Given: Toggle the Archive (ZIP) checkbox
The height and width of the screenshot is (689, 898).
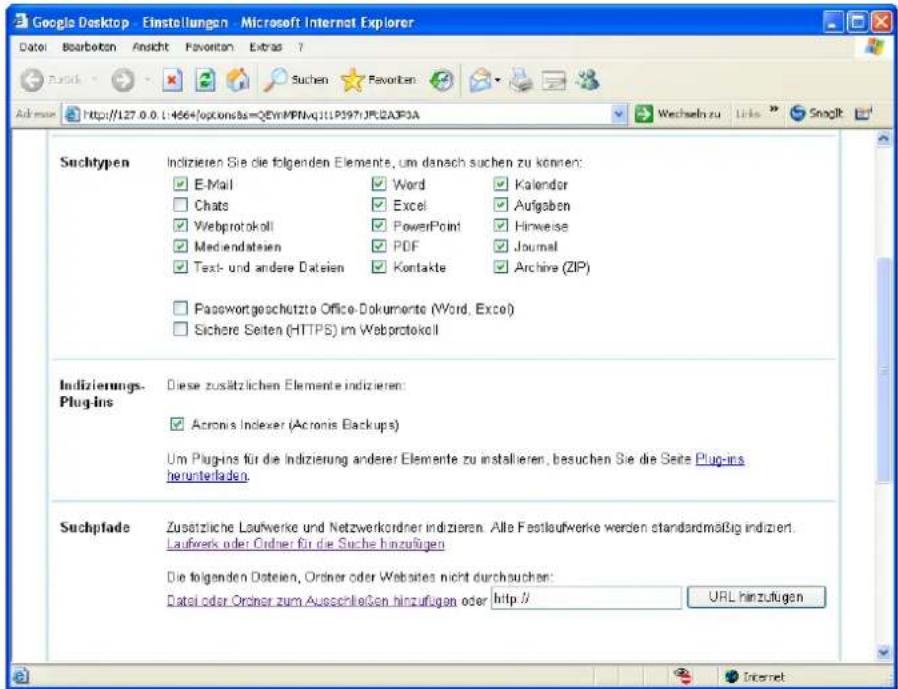Looking at the screenshot, I should pyautogui.click(x=501, y=266).
